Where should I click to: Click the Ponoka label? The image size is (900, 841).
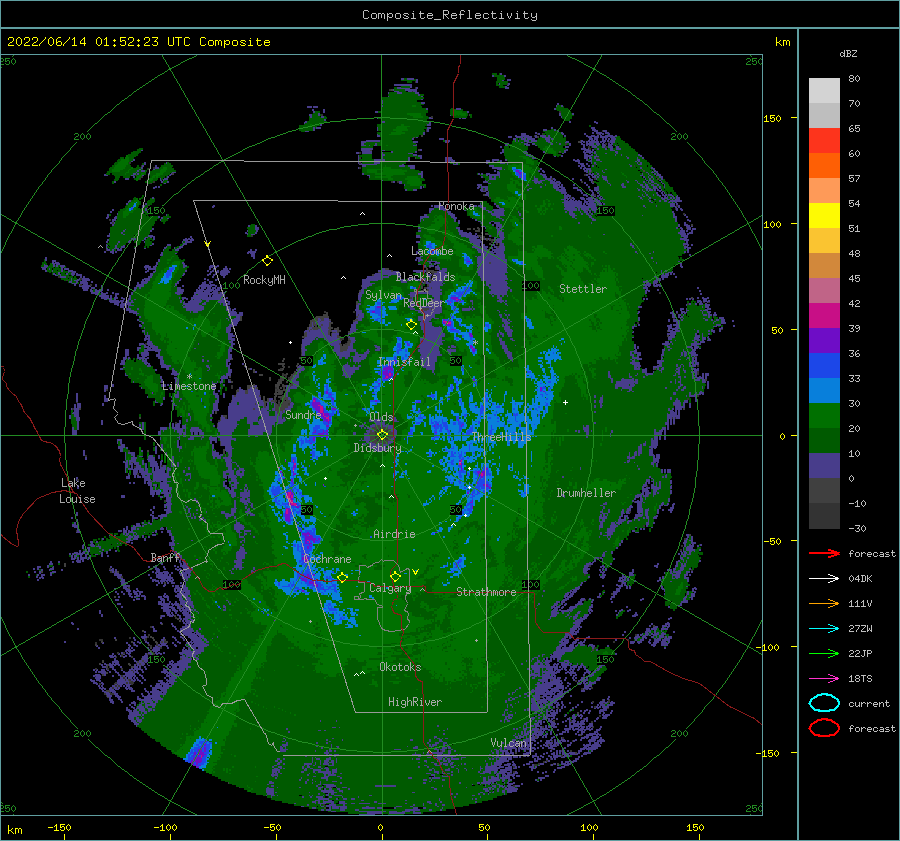pyautogui.click(x=456, y=206)
